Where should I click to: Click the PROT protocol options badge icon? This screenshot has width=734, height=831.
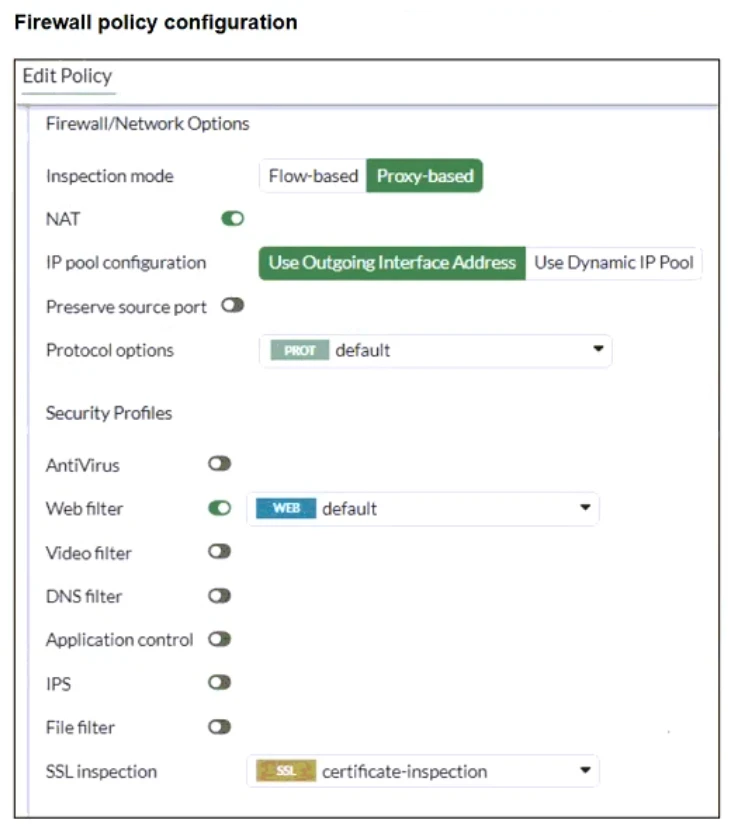pyautogui.click(x=299, y=351)
